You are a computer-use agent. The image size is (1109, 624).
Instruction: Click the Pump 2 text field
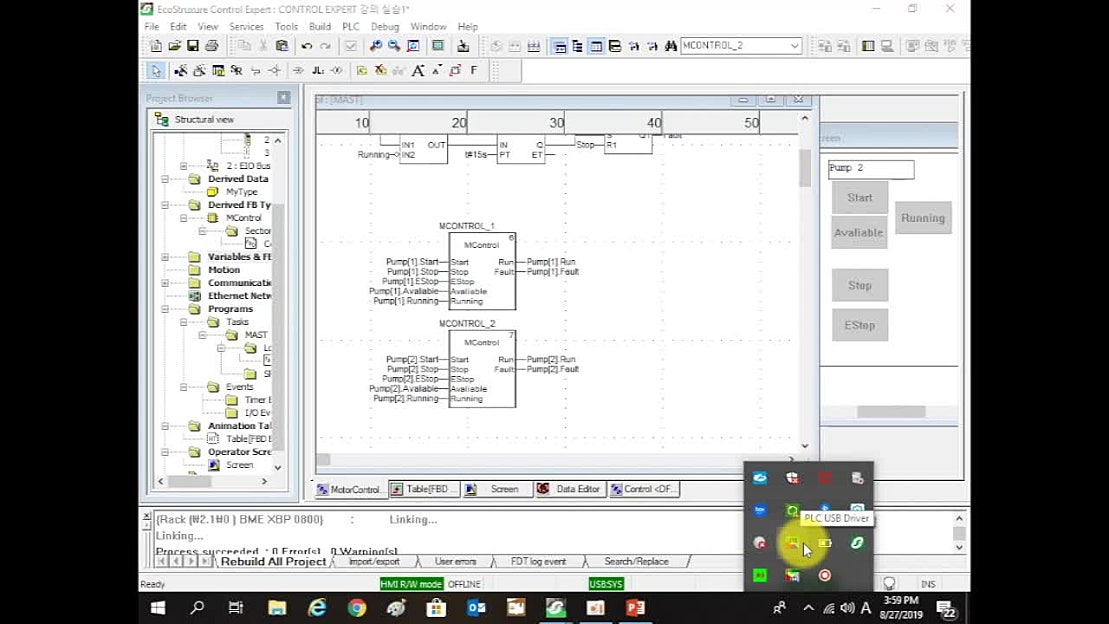(871, 169)
